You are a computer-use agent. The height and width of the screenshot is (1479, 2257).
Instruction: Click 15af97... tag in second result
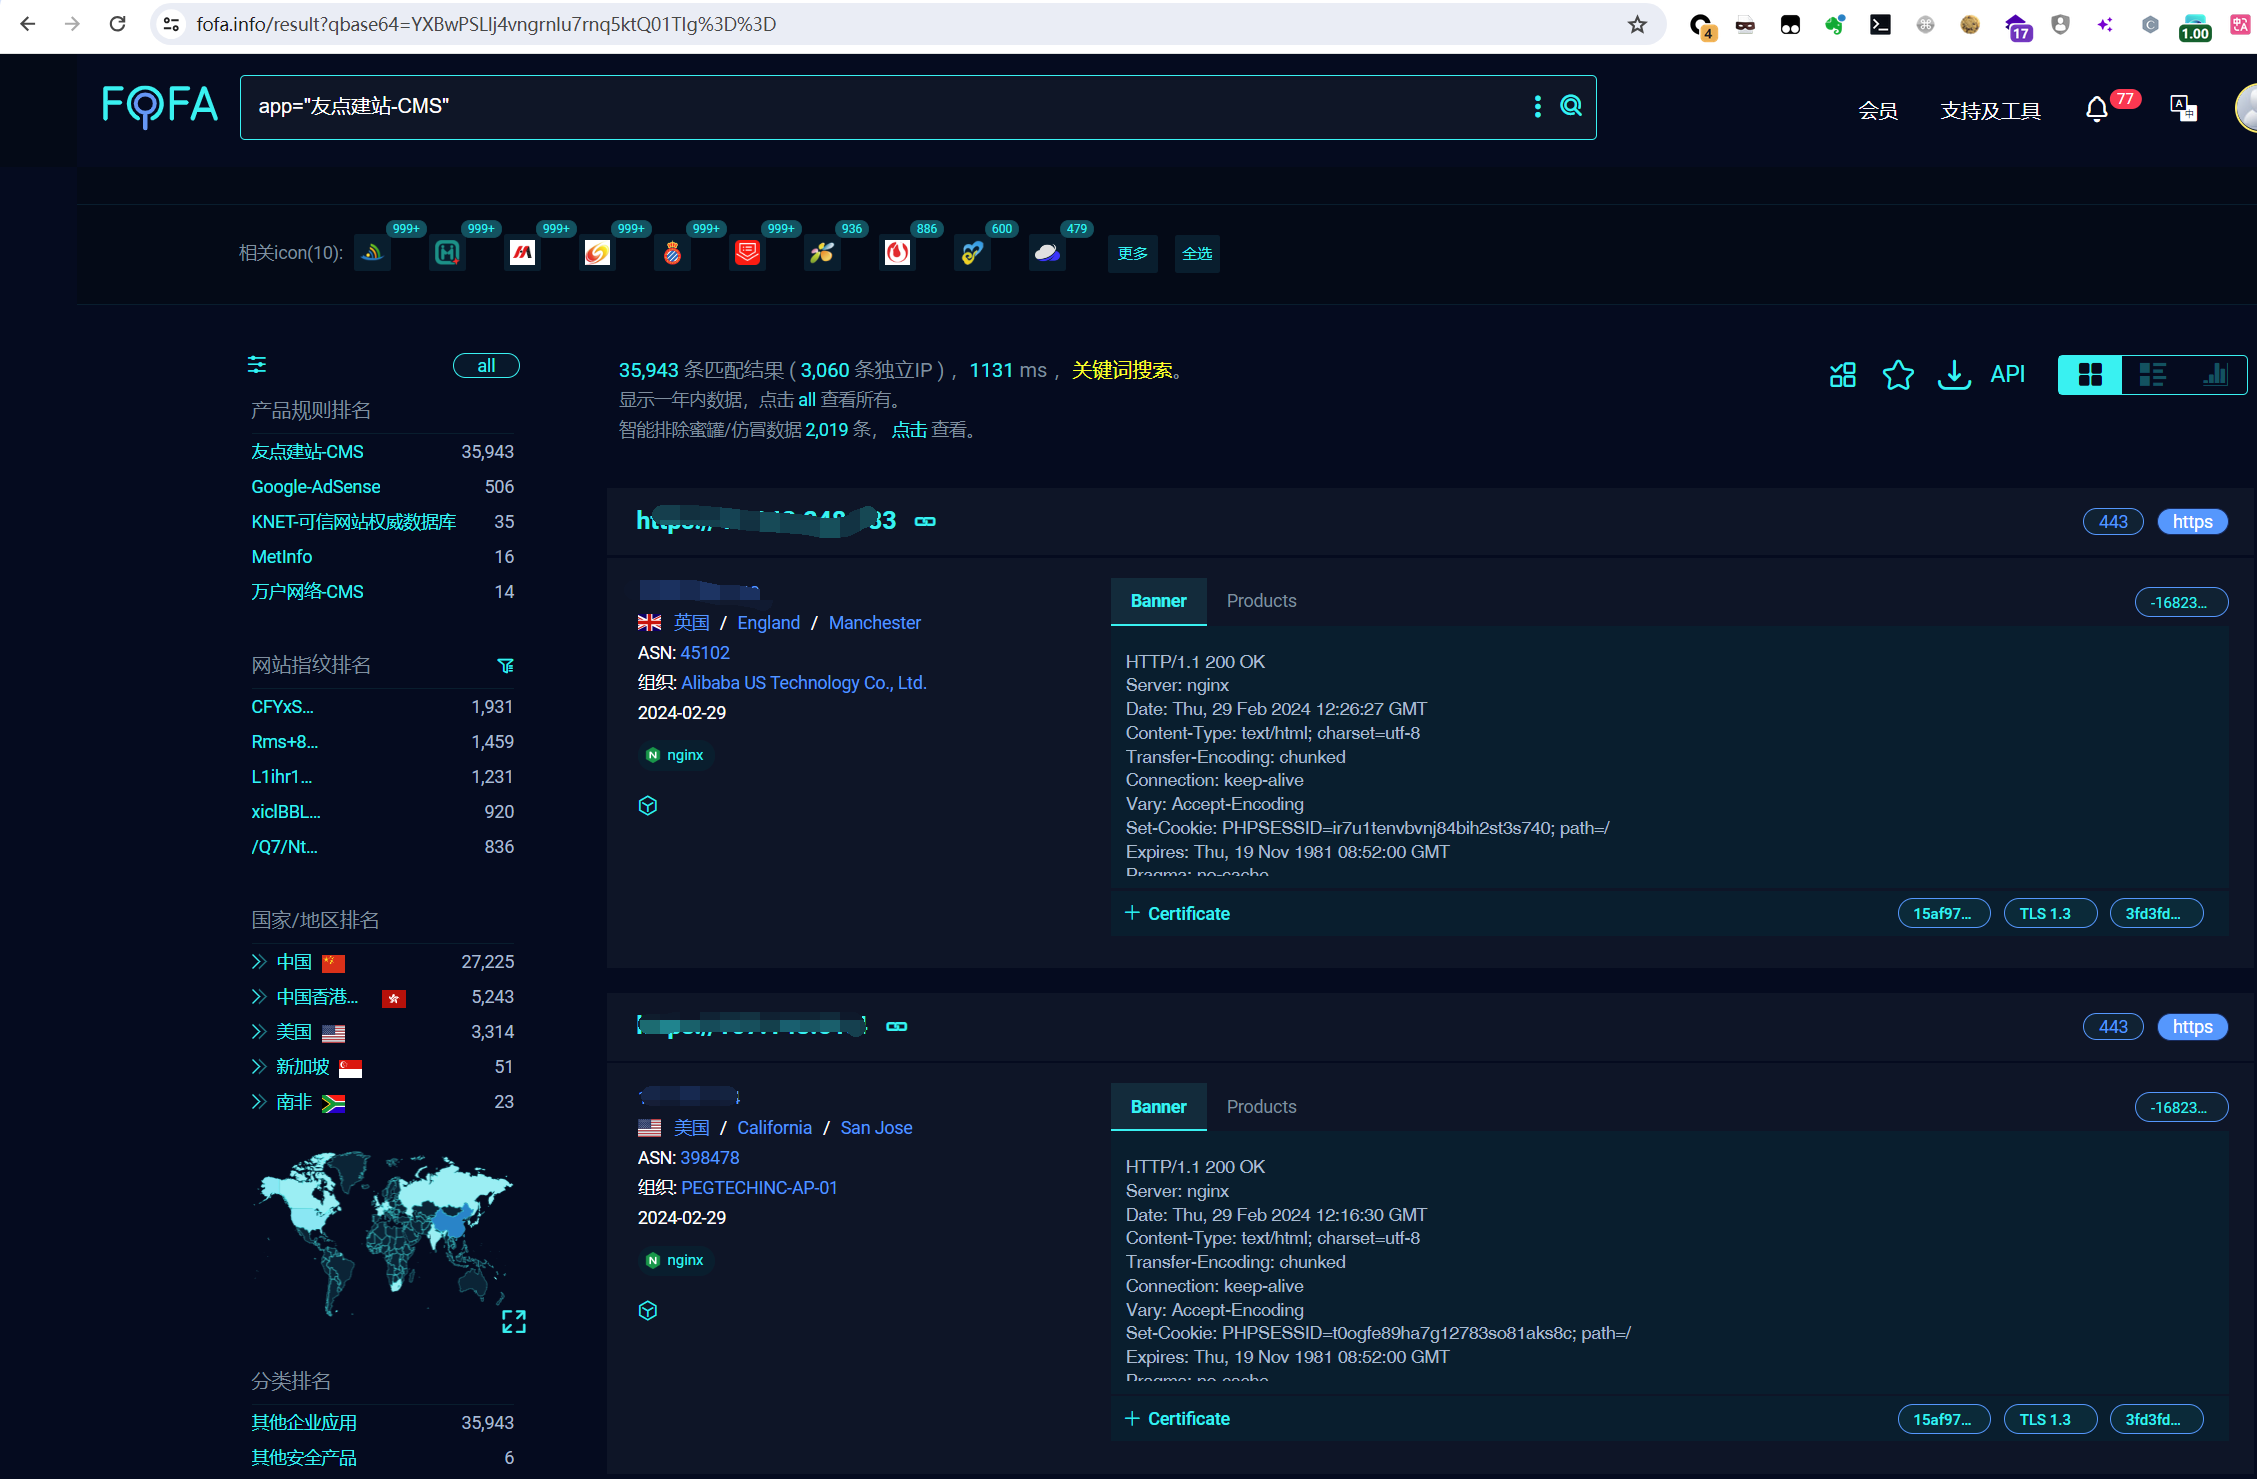click(x=1943, y=1419)
